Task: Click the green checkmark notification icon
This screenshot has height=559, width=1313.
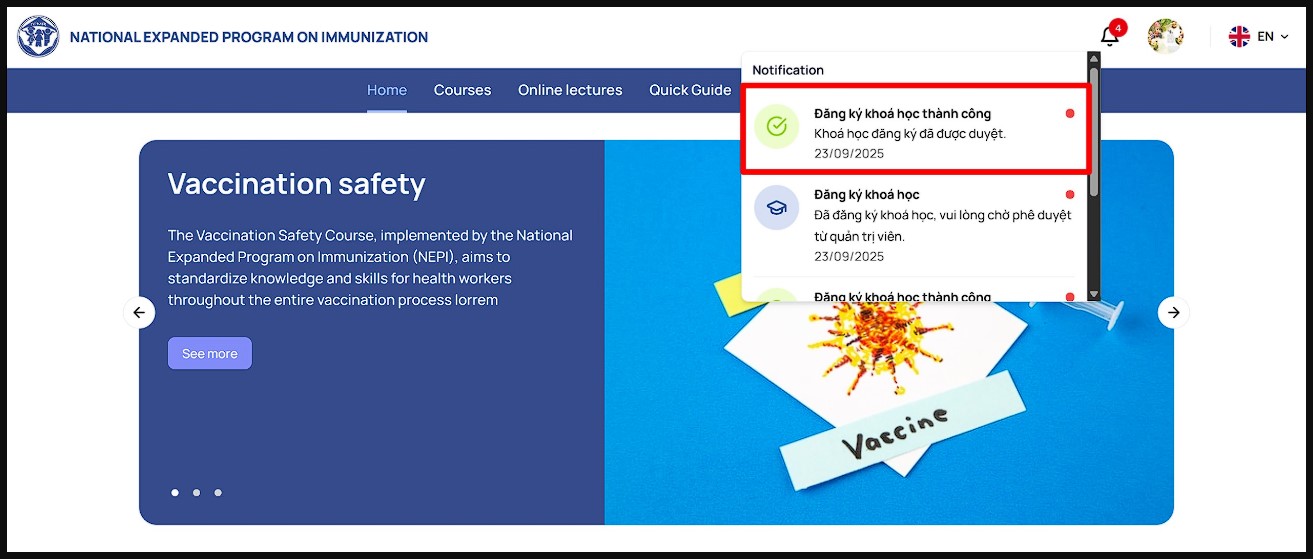Action: [776, 127]
